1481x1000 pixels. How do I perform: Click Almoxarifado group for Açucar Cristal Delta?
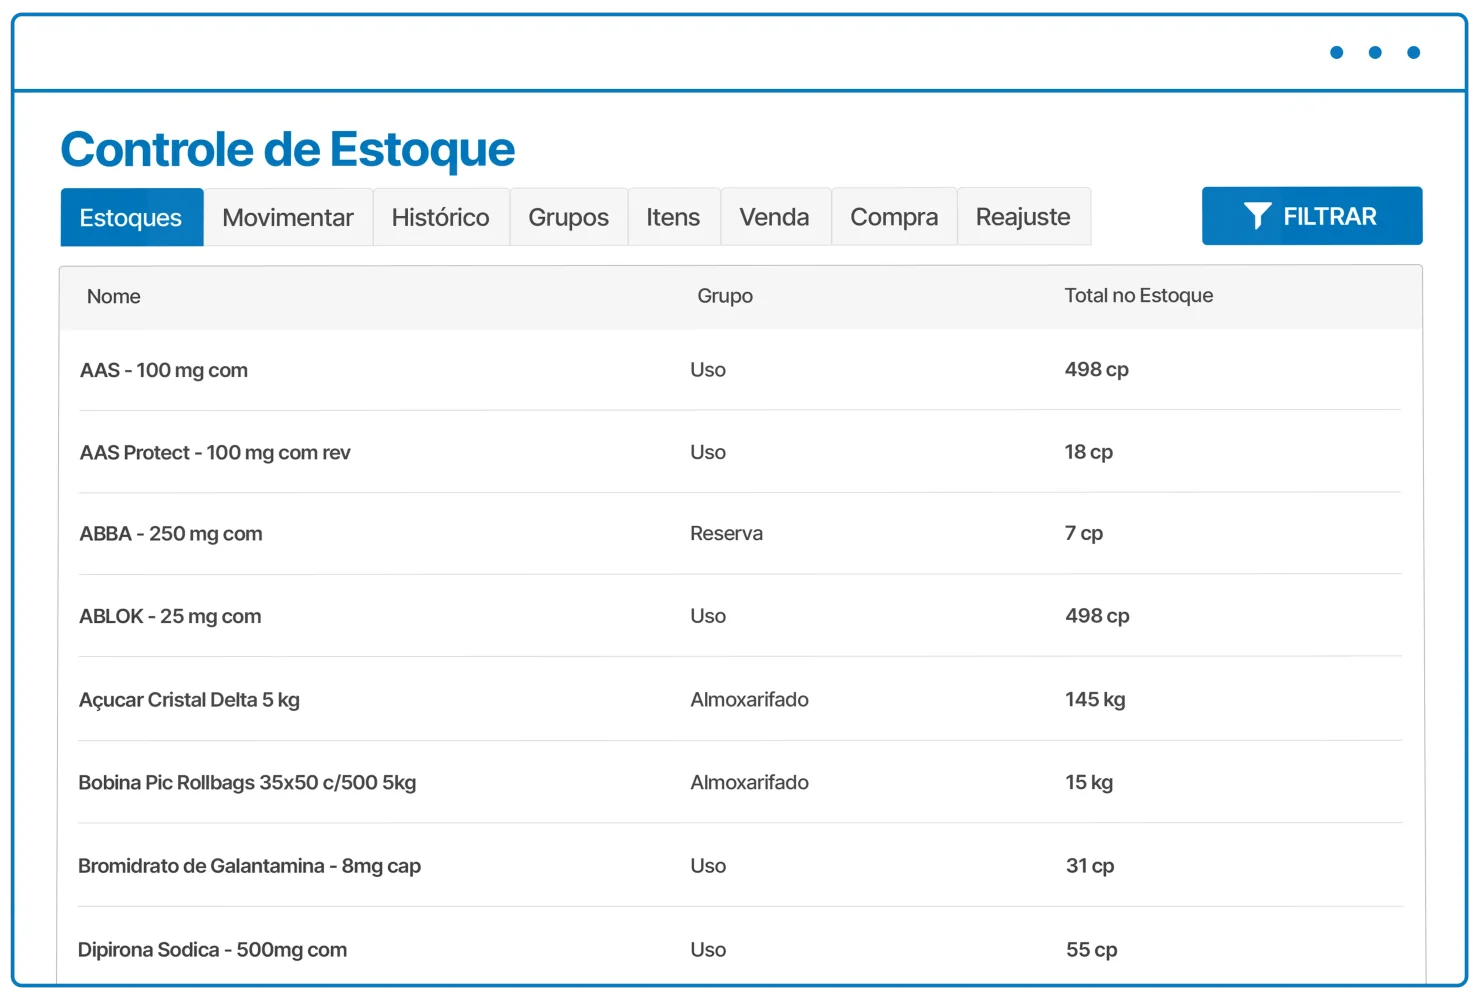(x=750, y=699)
